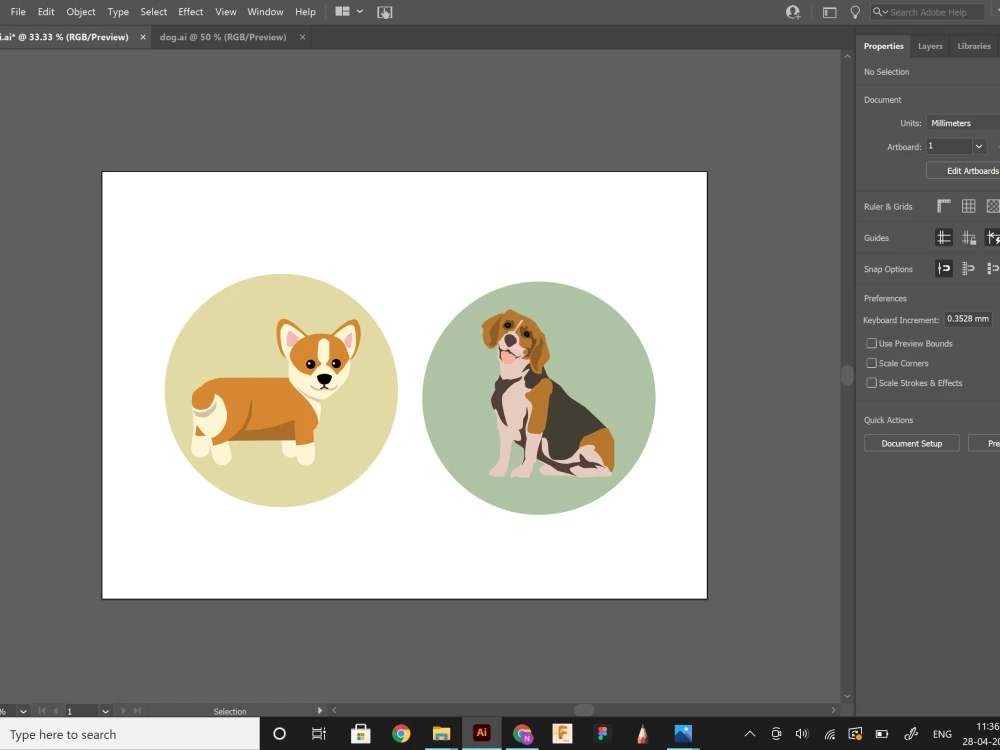Open the Units dropdown showing Millimeters
The width and height of the screenshot is (1000, 750).
click(963, 123)
